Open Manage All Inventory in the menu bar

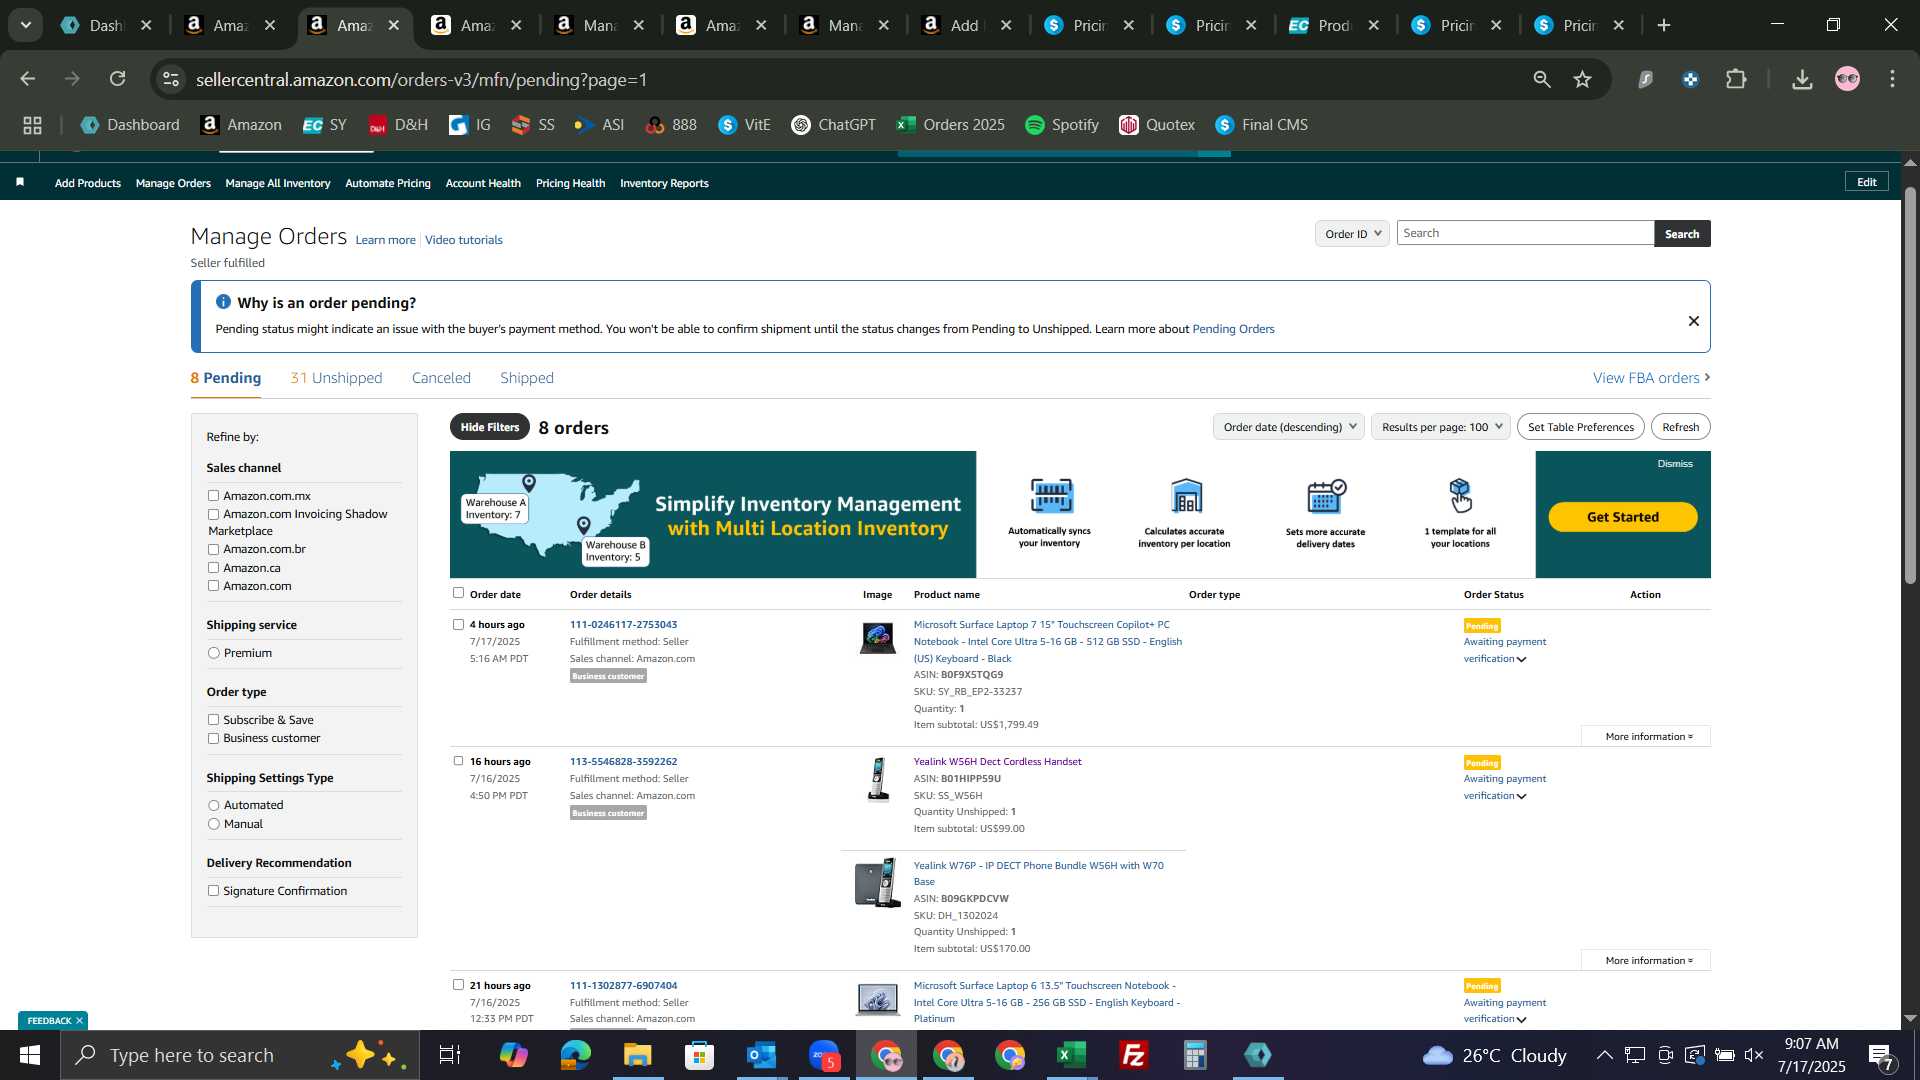[278, 183]
